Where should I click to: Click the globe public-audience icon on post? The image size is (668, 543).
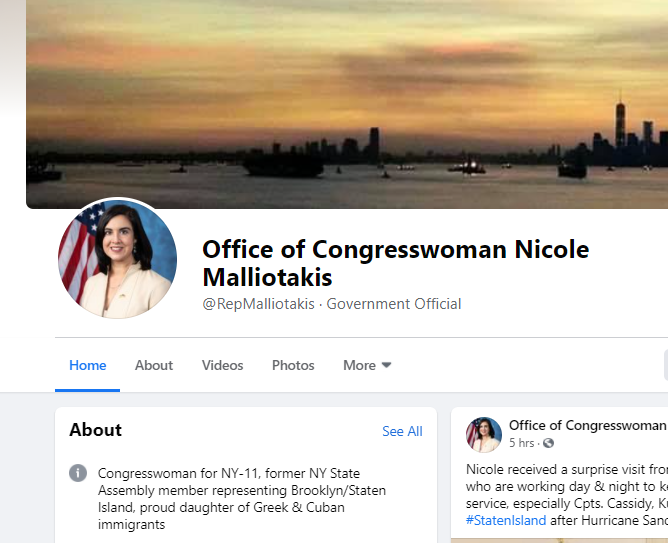[x=548, y=443]
